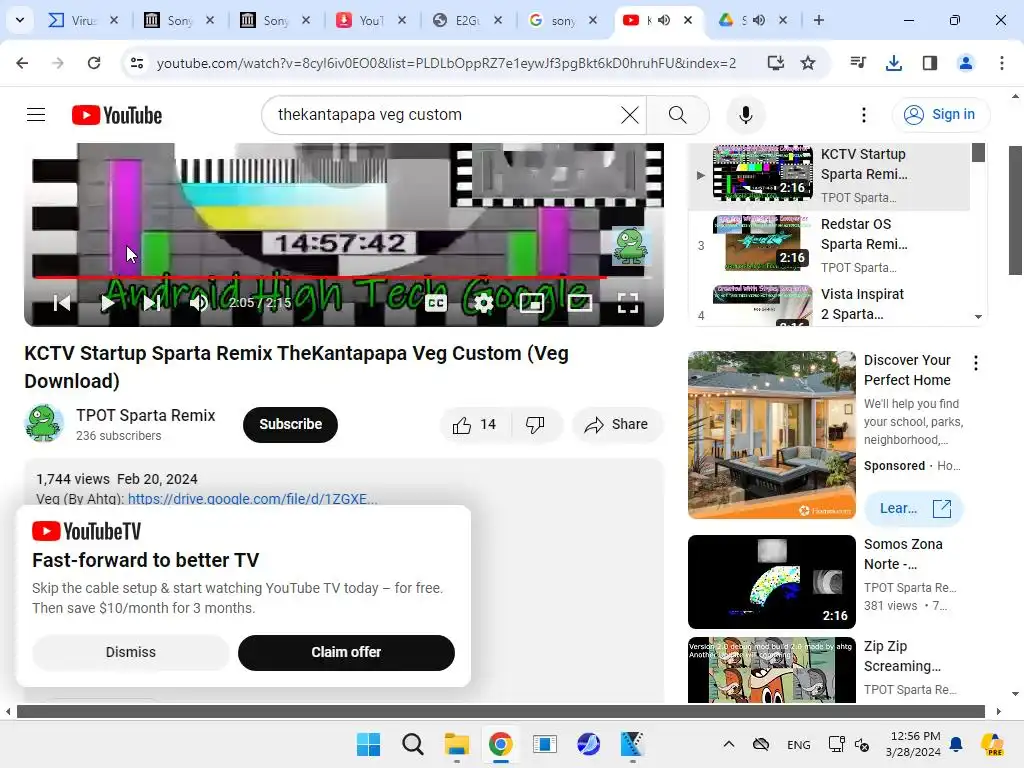Image resolution: width=1024 pixels, height=768 pixels.
Task: Install app icon in address bar
Action: click(x=776, y=63)
